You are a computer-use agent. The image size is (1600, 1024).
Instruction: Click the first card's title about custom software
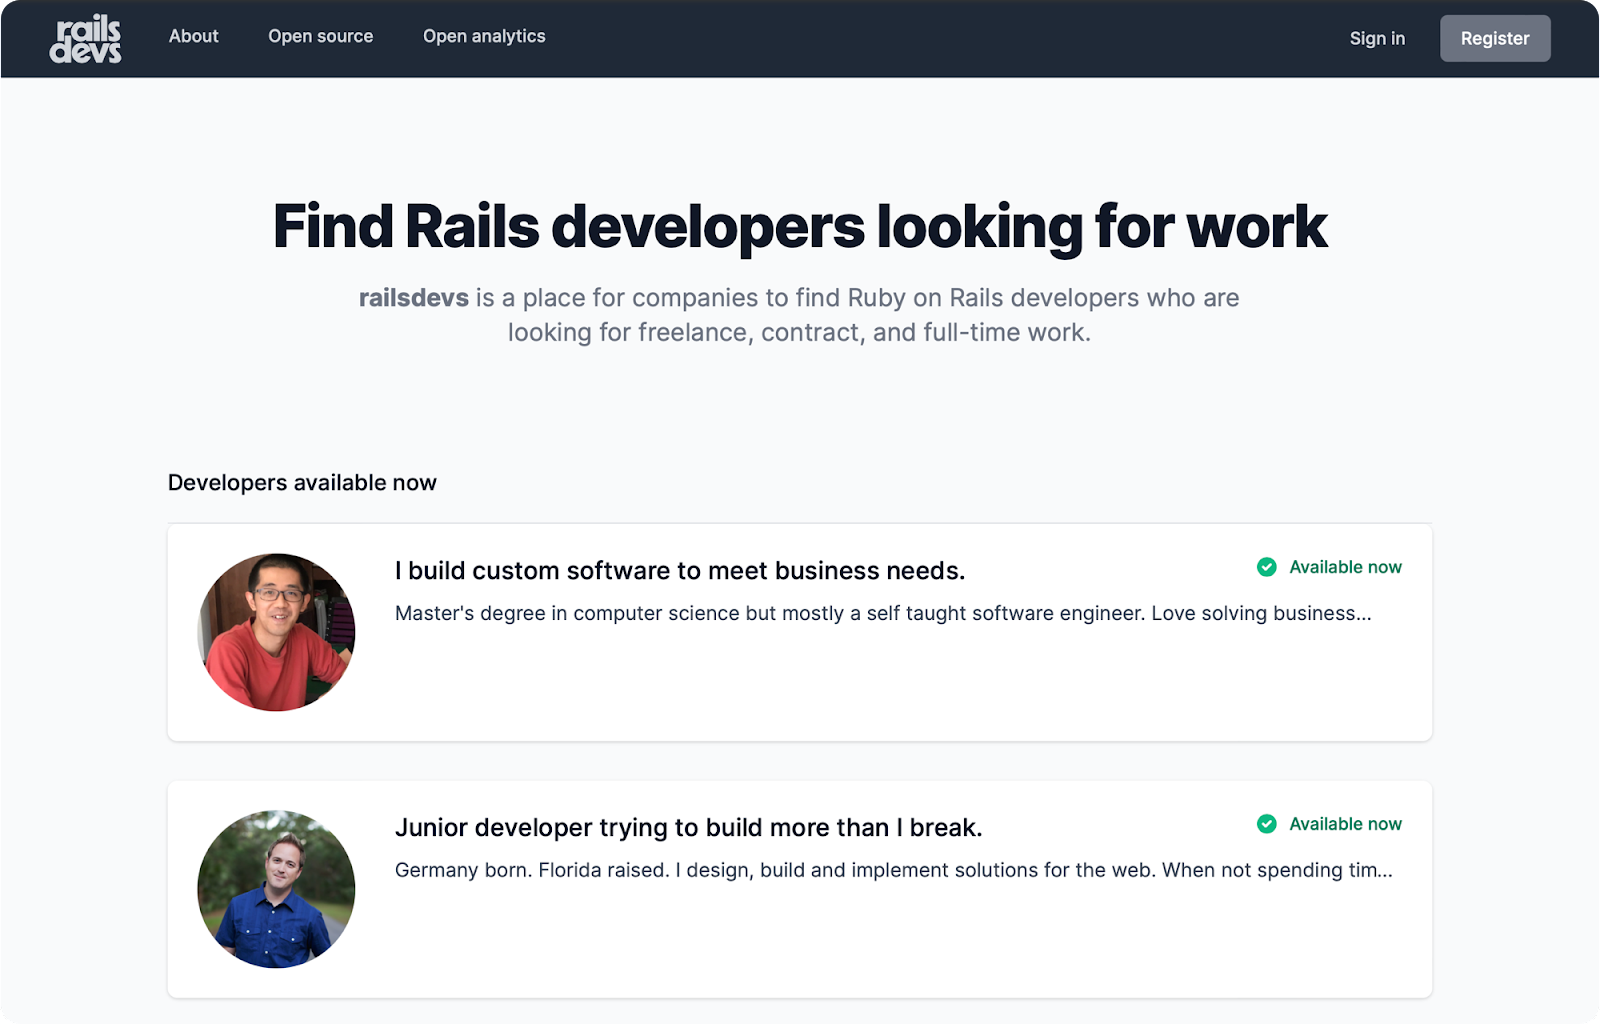pos(681,570)
